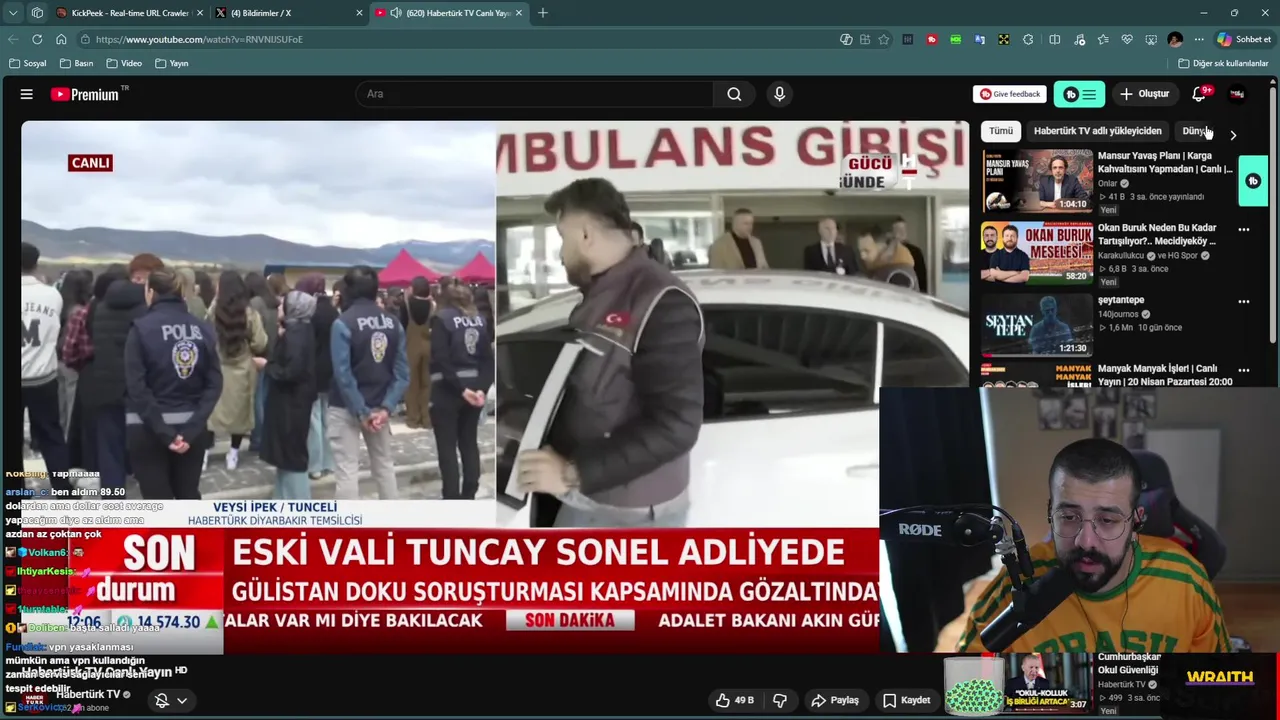The width and height of the screenshot is (1280, 720).
Task: Open the Sosyal bookmarks folder
Action: pyautogui.click(x=27, y=63)
